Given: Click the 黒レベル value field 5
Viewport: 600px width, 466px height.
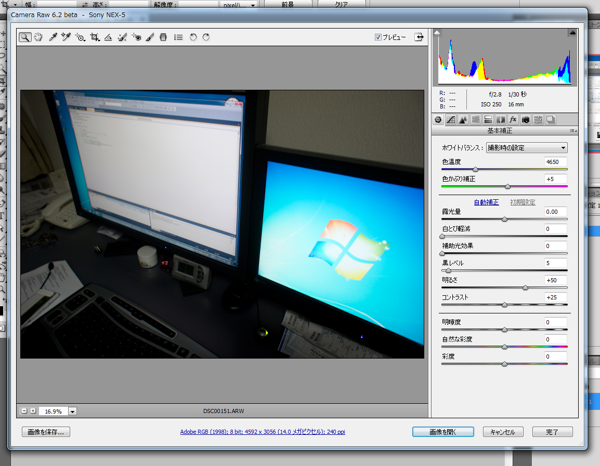Looking at the screenshot, I should tap(556, 263).
